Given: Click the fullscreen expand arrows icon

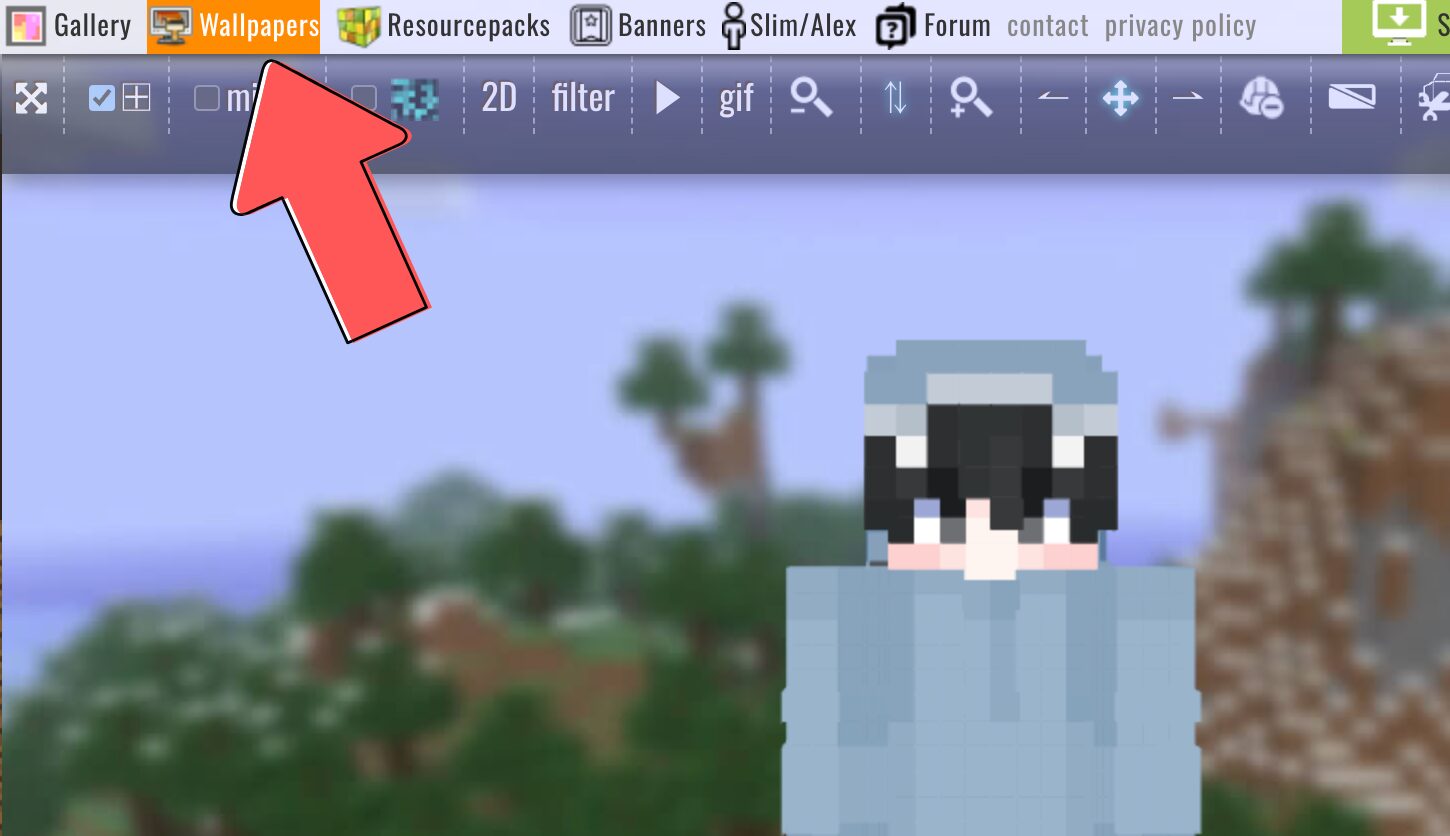Looking at the screenshot, I should (x=31, y=98).
